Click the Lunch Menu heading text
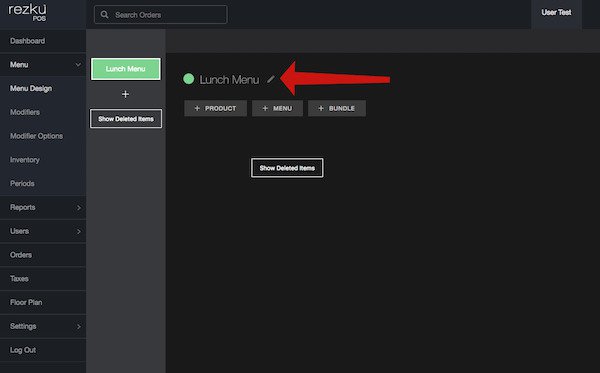 tap(229, 80)
